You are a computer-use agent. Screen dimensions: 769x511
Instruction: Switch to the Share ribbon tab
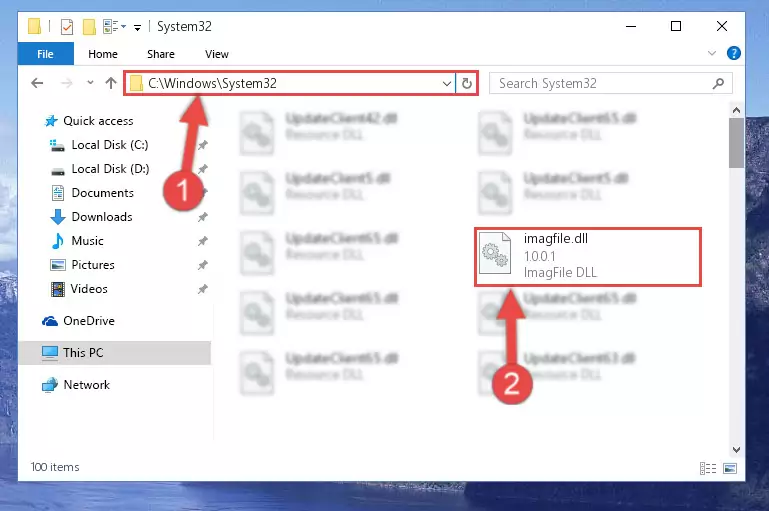pos(161,54)
